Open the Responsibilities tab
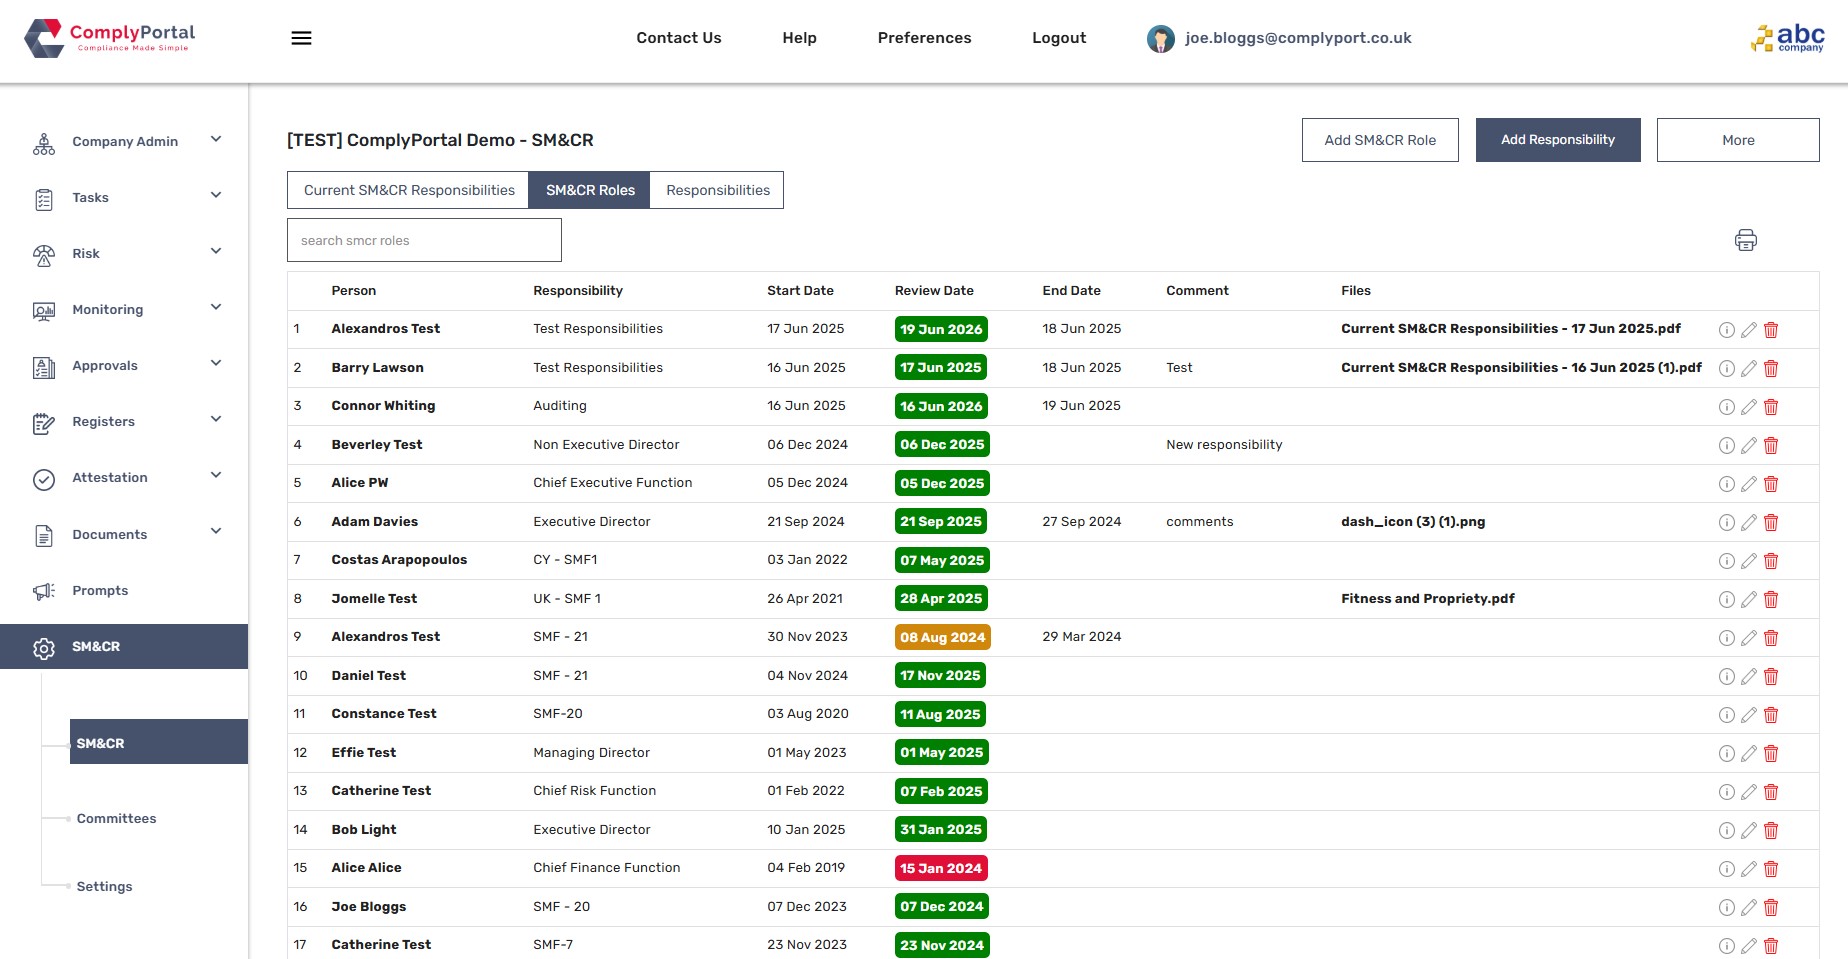Viewport: 1848px width, 959px height. point(717,190)
